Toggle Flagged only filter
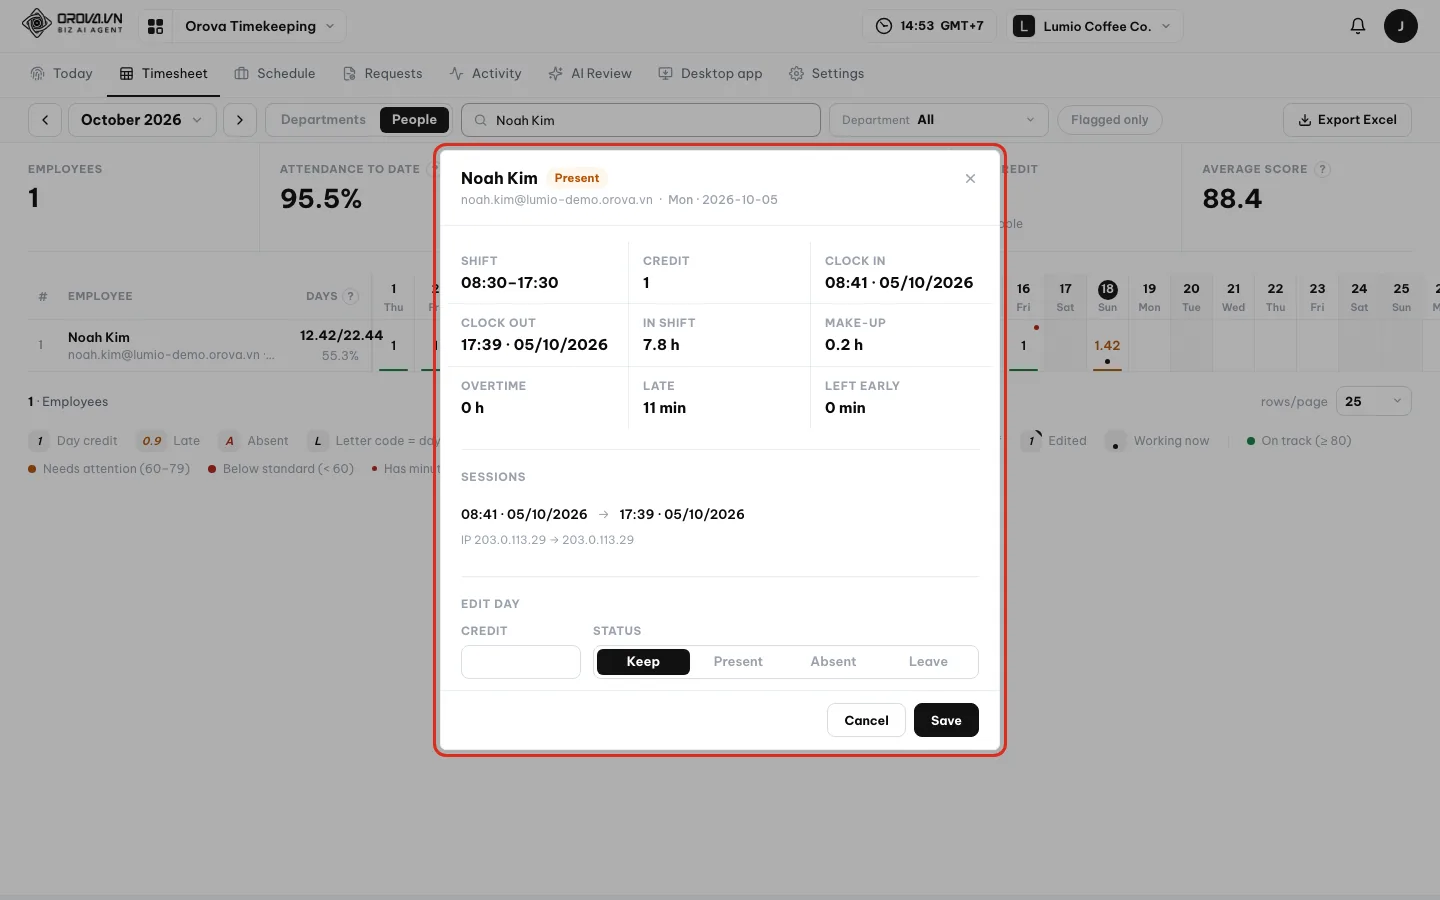This screenshot has width=1440, height=900. coord(1109,120)
